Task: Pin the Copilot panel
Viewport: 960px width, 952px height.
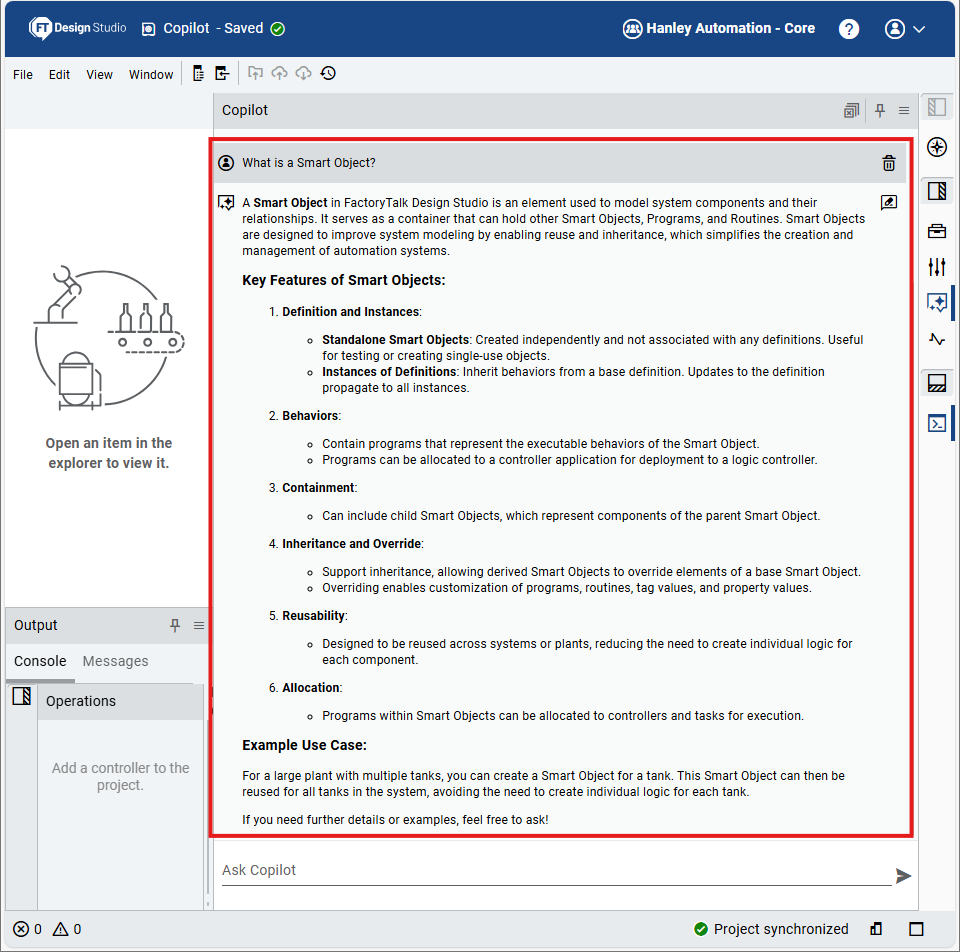Action: [x=880, y=111]
